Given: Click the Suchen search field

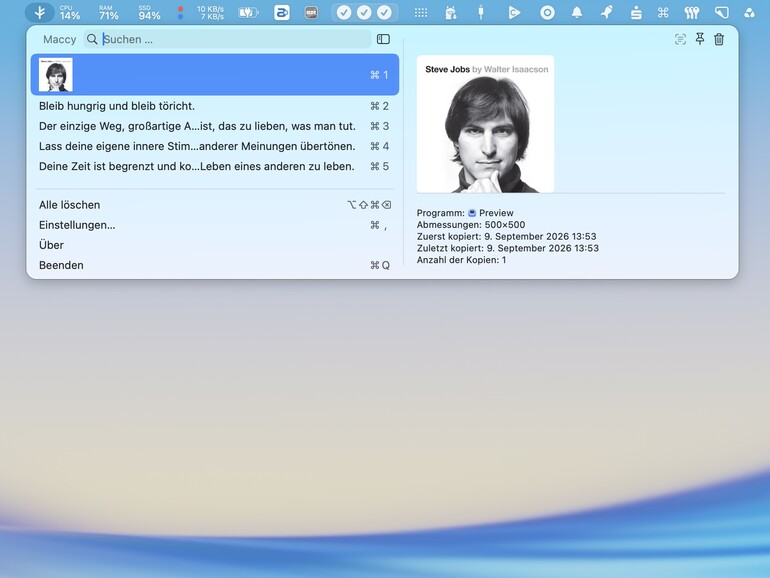Looking at the screenshot, I should (227, 39).
